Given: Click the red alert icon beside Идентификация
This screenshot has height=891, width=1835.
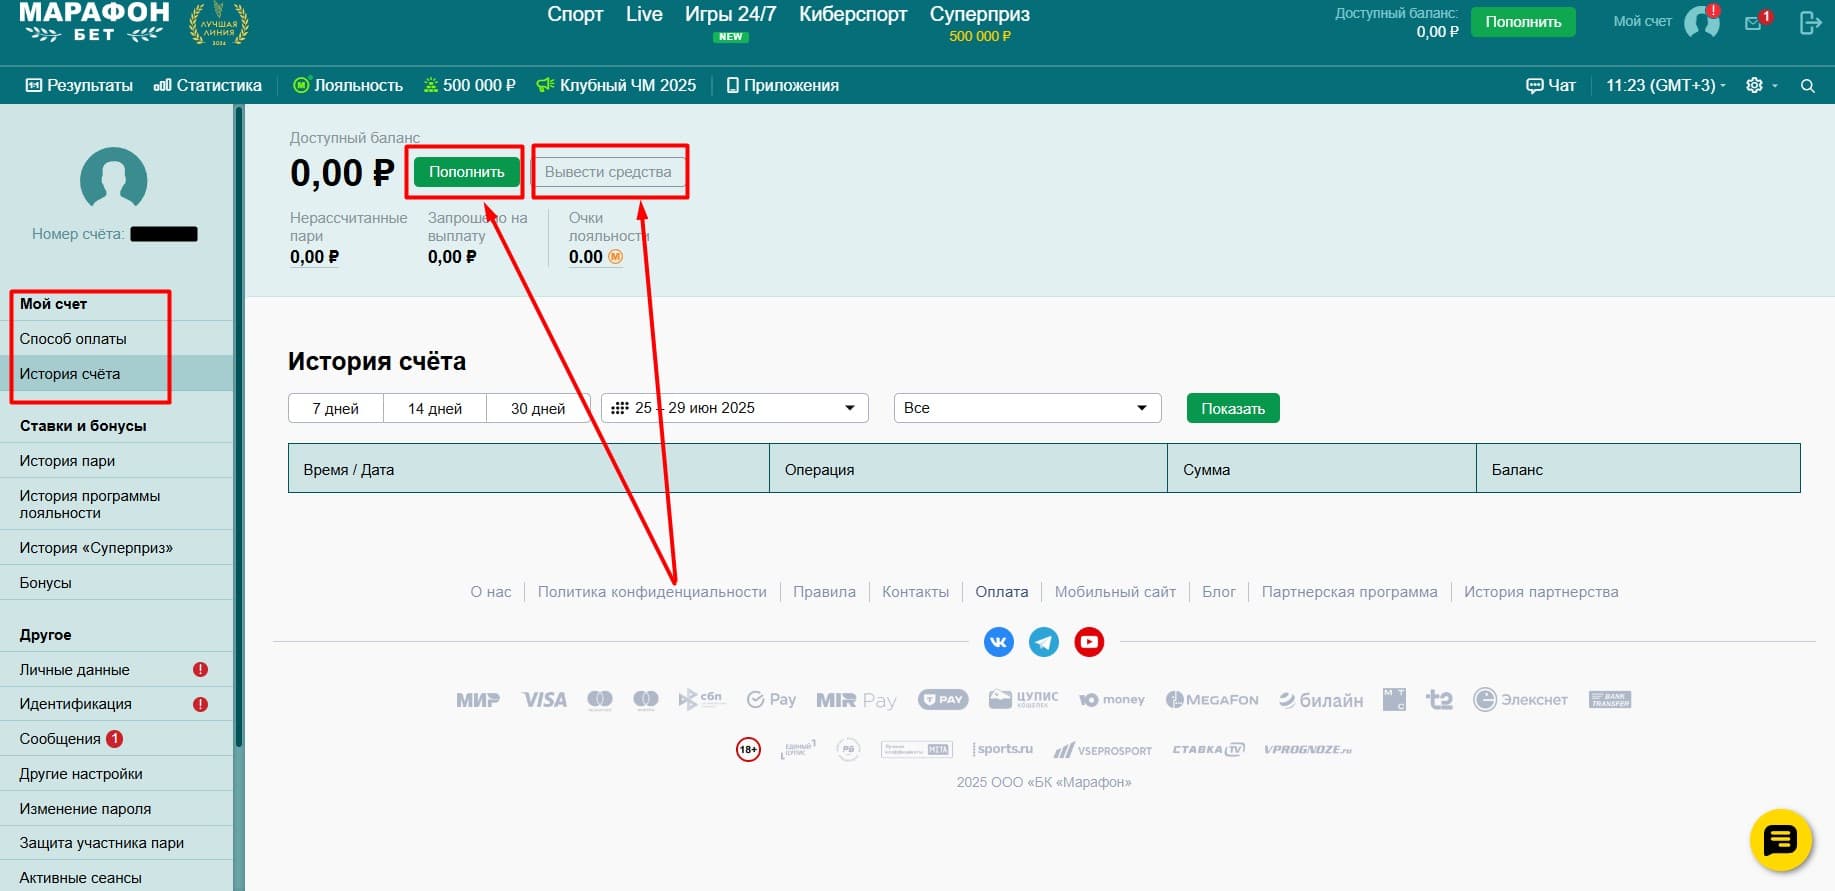Looking at the screenshot, I should tap(200, 704).
